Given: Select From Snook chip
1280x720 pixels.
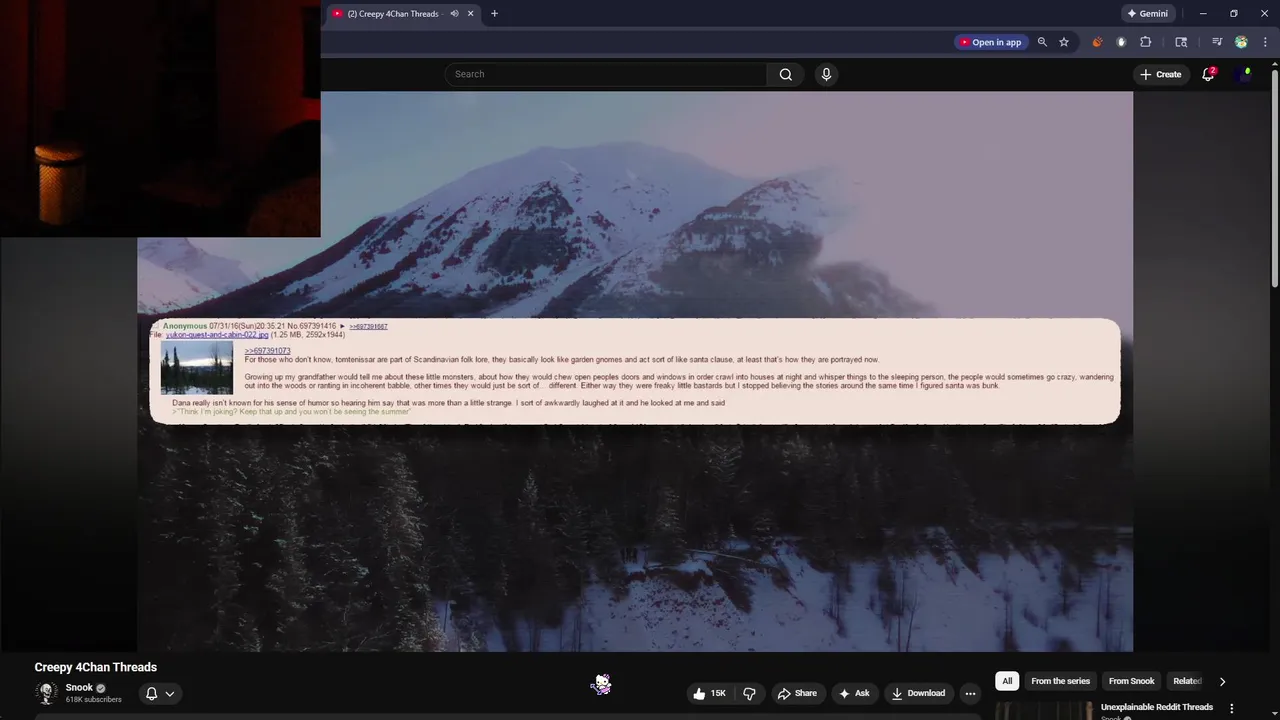Looking at the screenshot, I should pos(1131,681).
